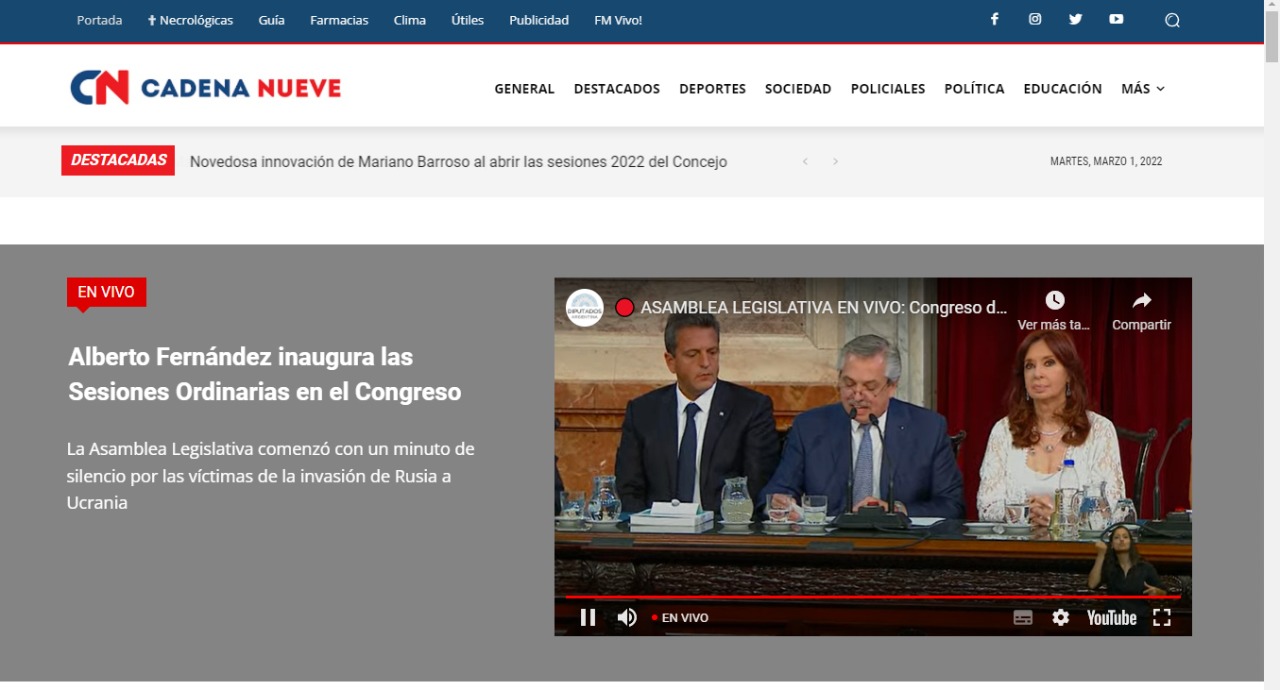Expand the MÁS dropdown menu
The height and width of the screenshot is (690, 1280).
point(1142,89)
